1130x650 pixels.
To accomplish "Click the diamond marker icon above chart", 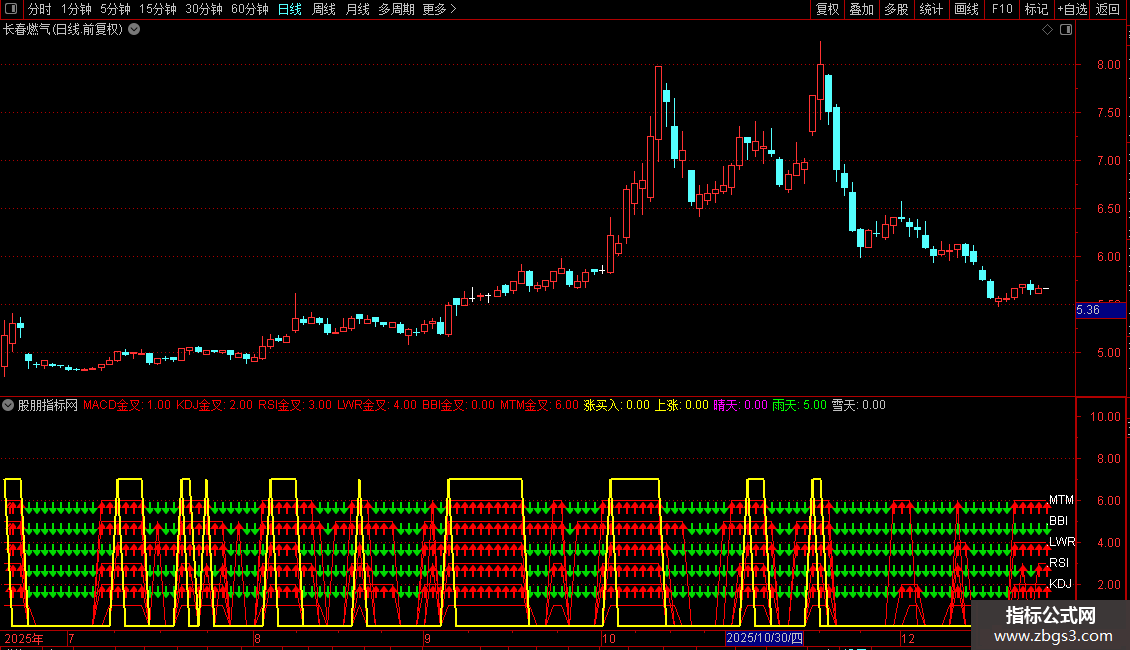I will pyautogui.click(x=1047, y=30).
